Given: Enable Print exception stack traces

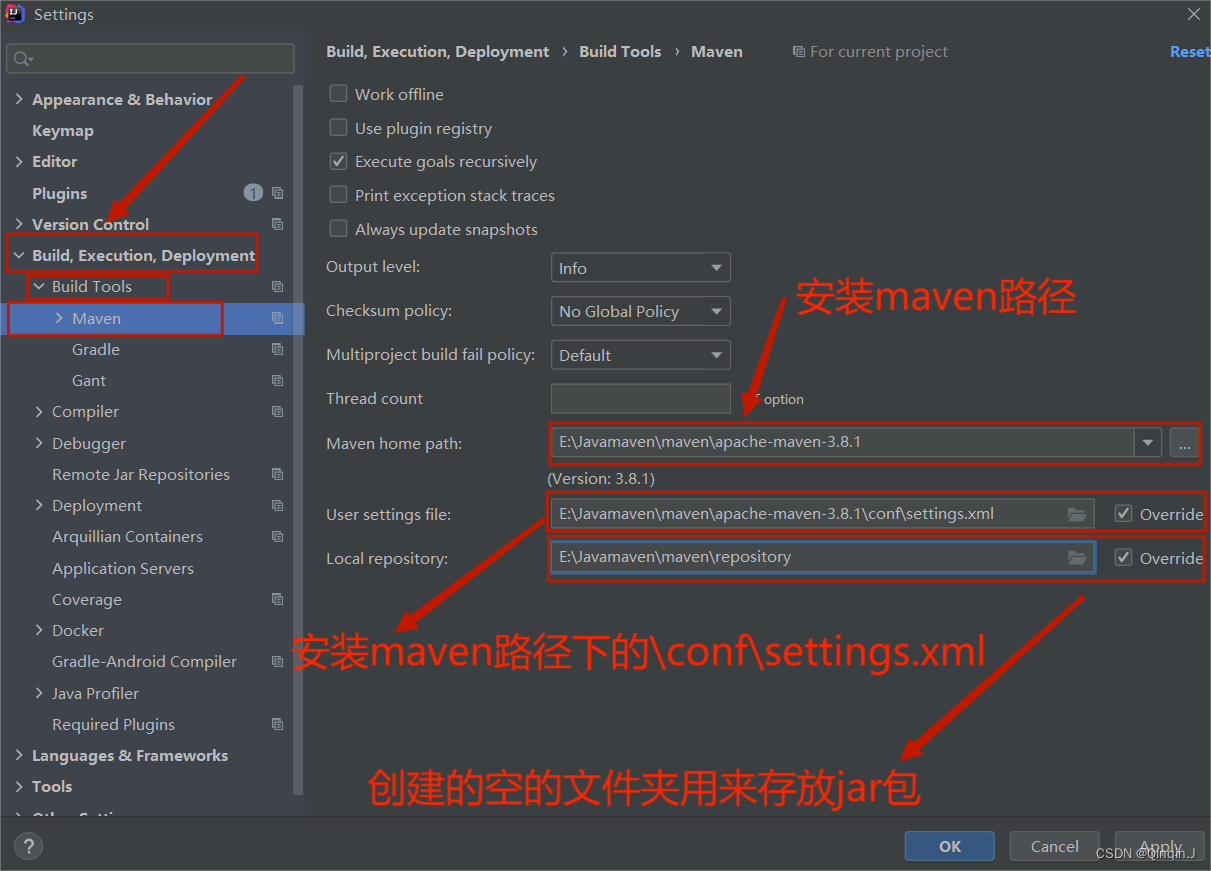Looking at the screenshot, I should point(339,195).
